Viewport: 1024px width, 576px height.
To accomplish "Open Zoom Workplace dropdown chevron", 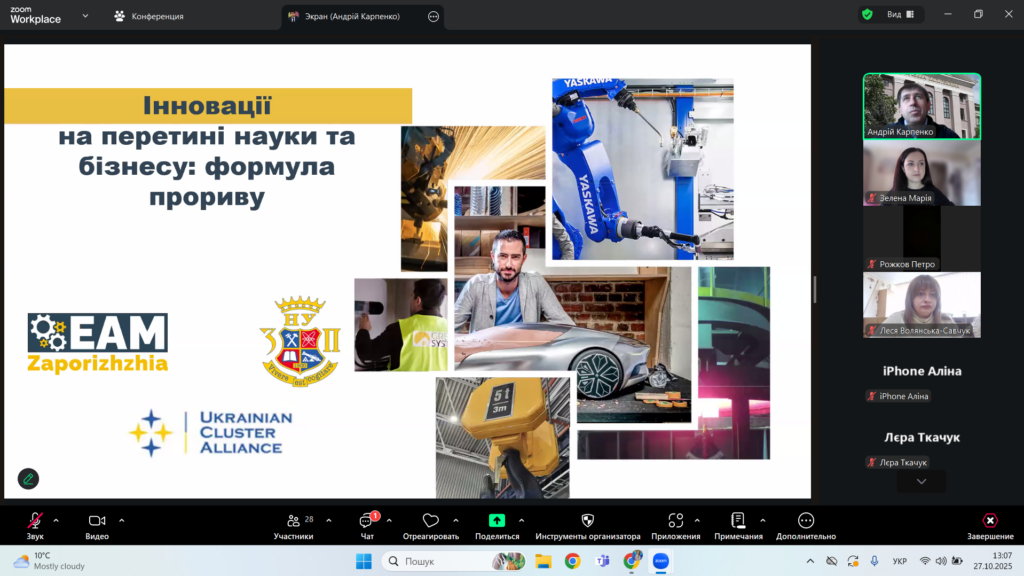I will pos(85,16).
